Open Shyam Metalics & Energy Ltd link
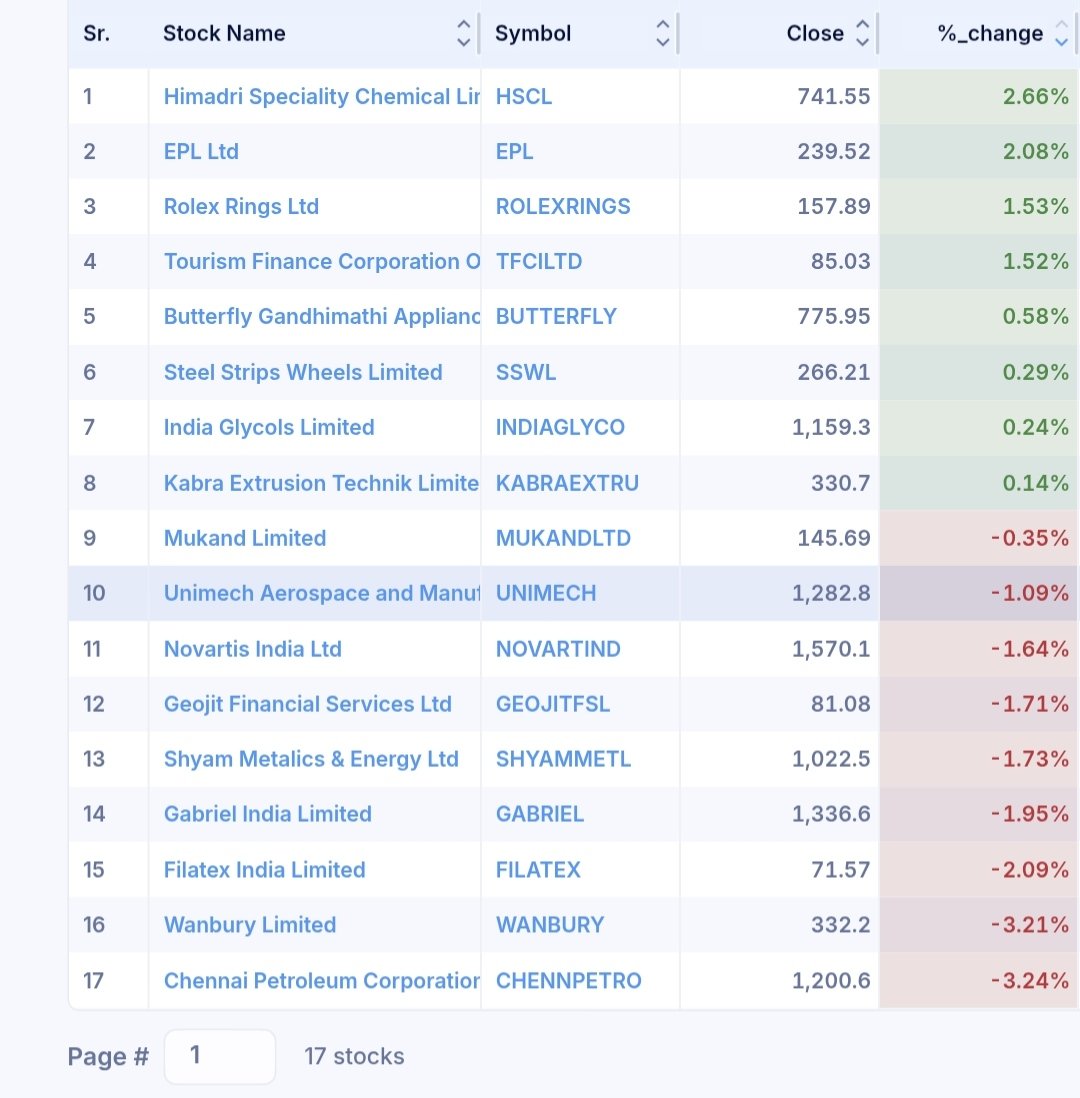The height and width of the screenshot is (1098, 1080). coord(311,759)
